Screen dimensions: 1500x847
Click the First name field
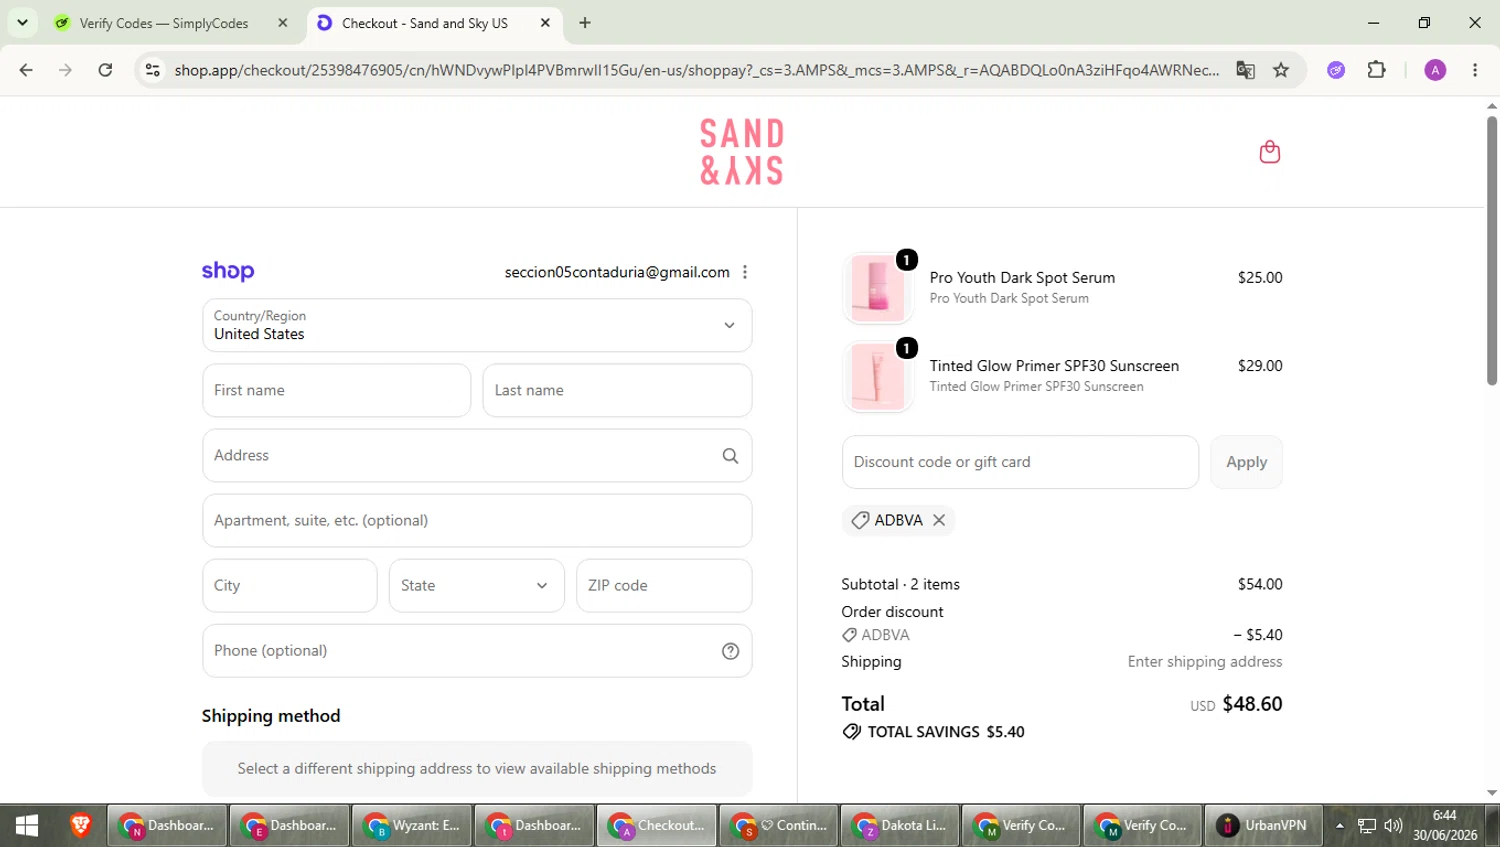click(336, 390)
